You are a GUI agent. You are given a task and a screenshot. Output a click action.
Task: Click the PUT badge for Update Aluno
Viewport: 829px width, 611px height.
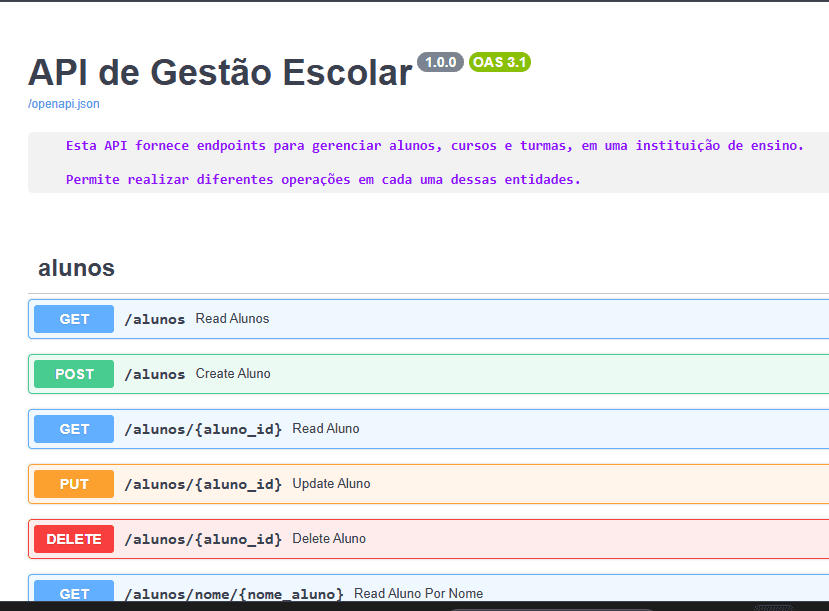tap(73, 483)
